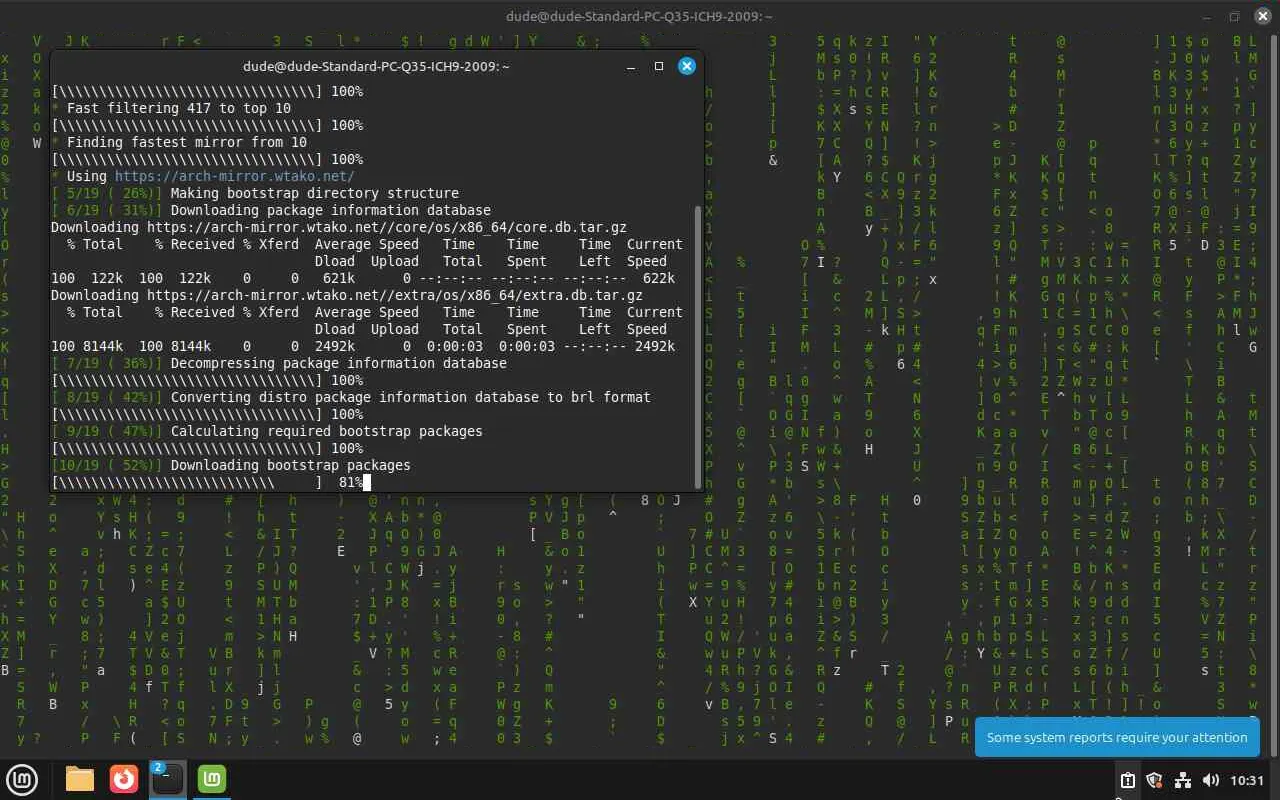
Task: Click 'Downloading bootstrap packages' line
Action: 231,465
